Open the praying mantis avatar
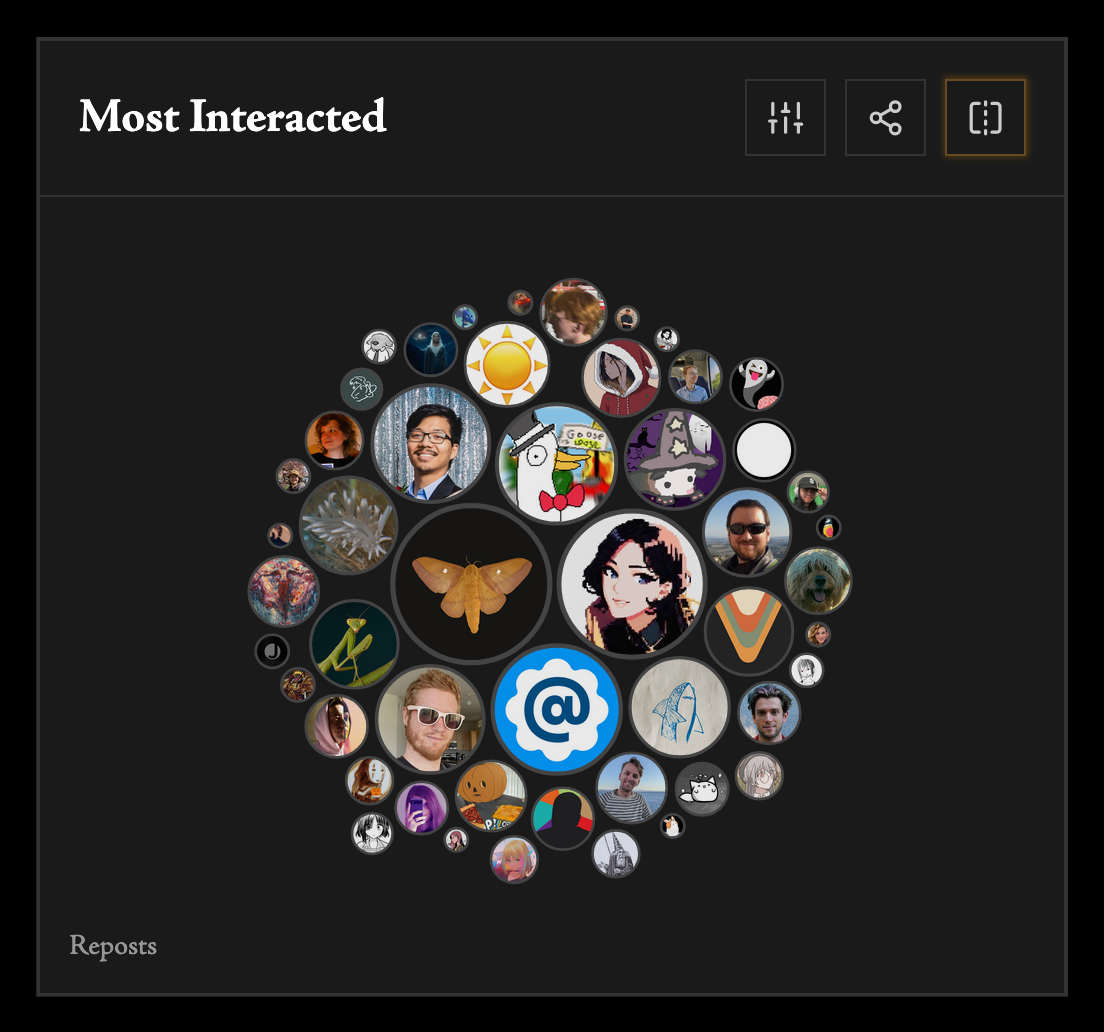1104x1032 pixels. tap(354, 644)
